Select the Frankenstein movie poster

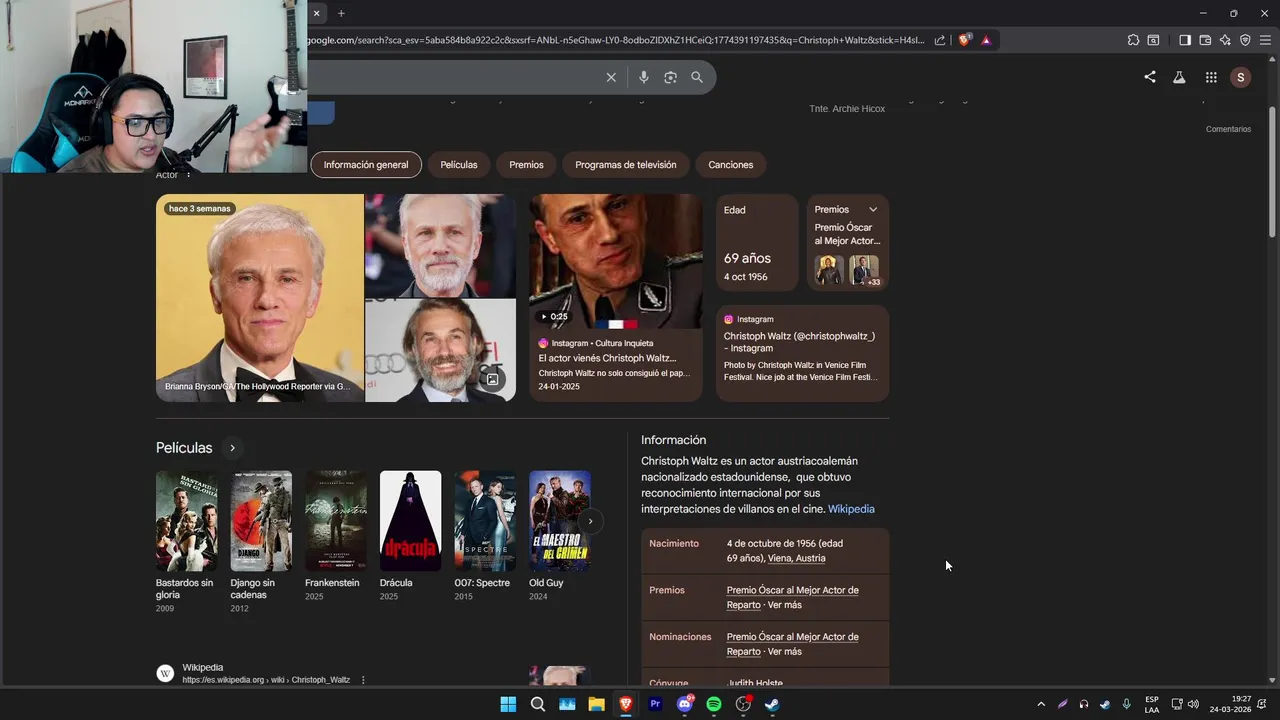336,521
